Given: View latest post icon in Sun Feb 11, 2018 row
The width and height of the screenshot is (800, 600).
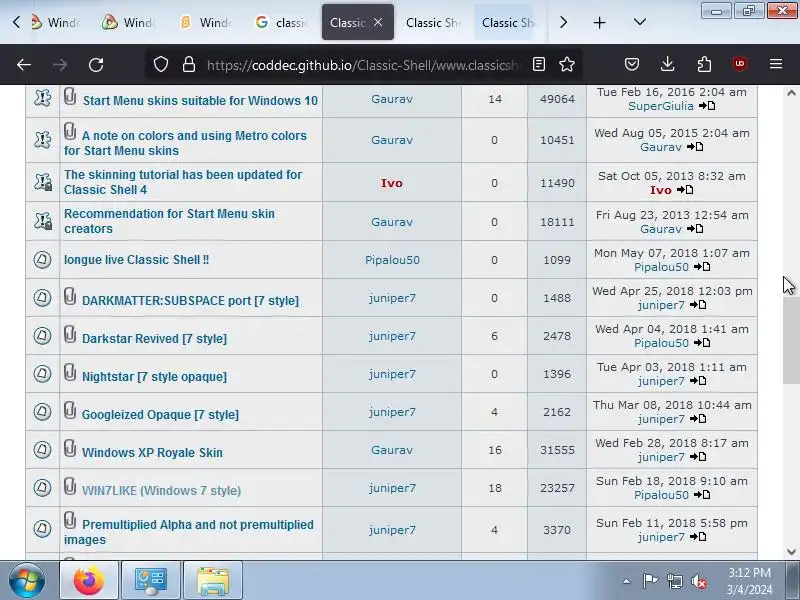Looking at the screenshot, I should [698, 537].
